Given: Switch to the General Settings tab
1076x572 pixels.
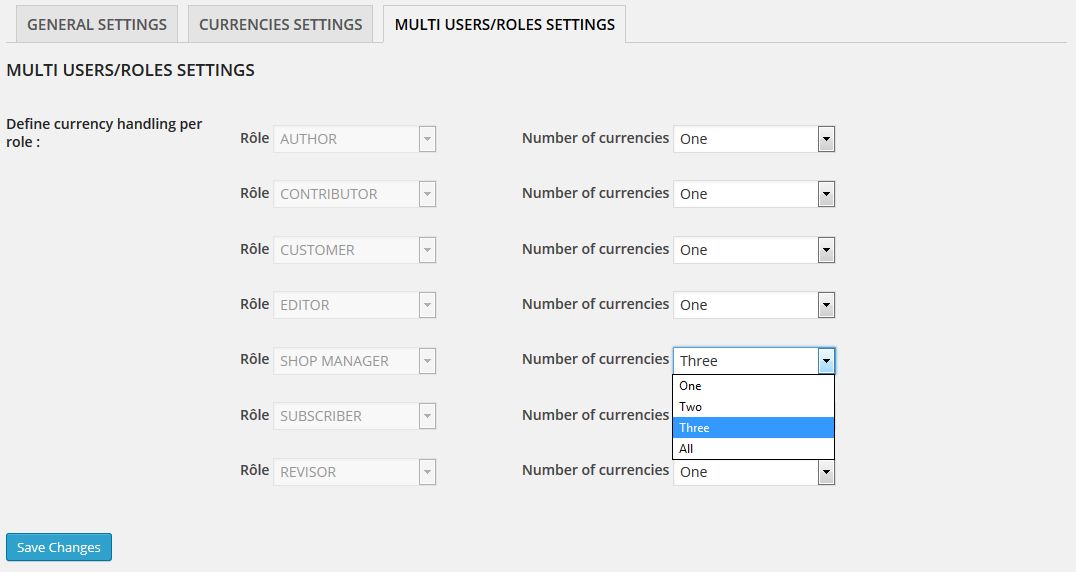Looking at the screenshot, I should coord(97,24).
